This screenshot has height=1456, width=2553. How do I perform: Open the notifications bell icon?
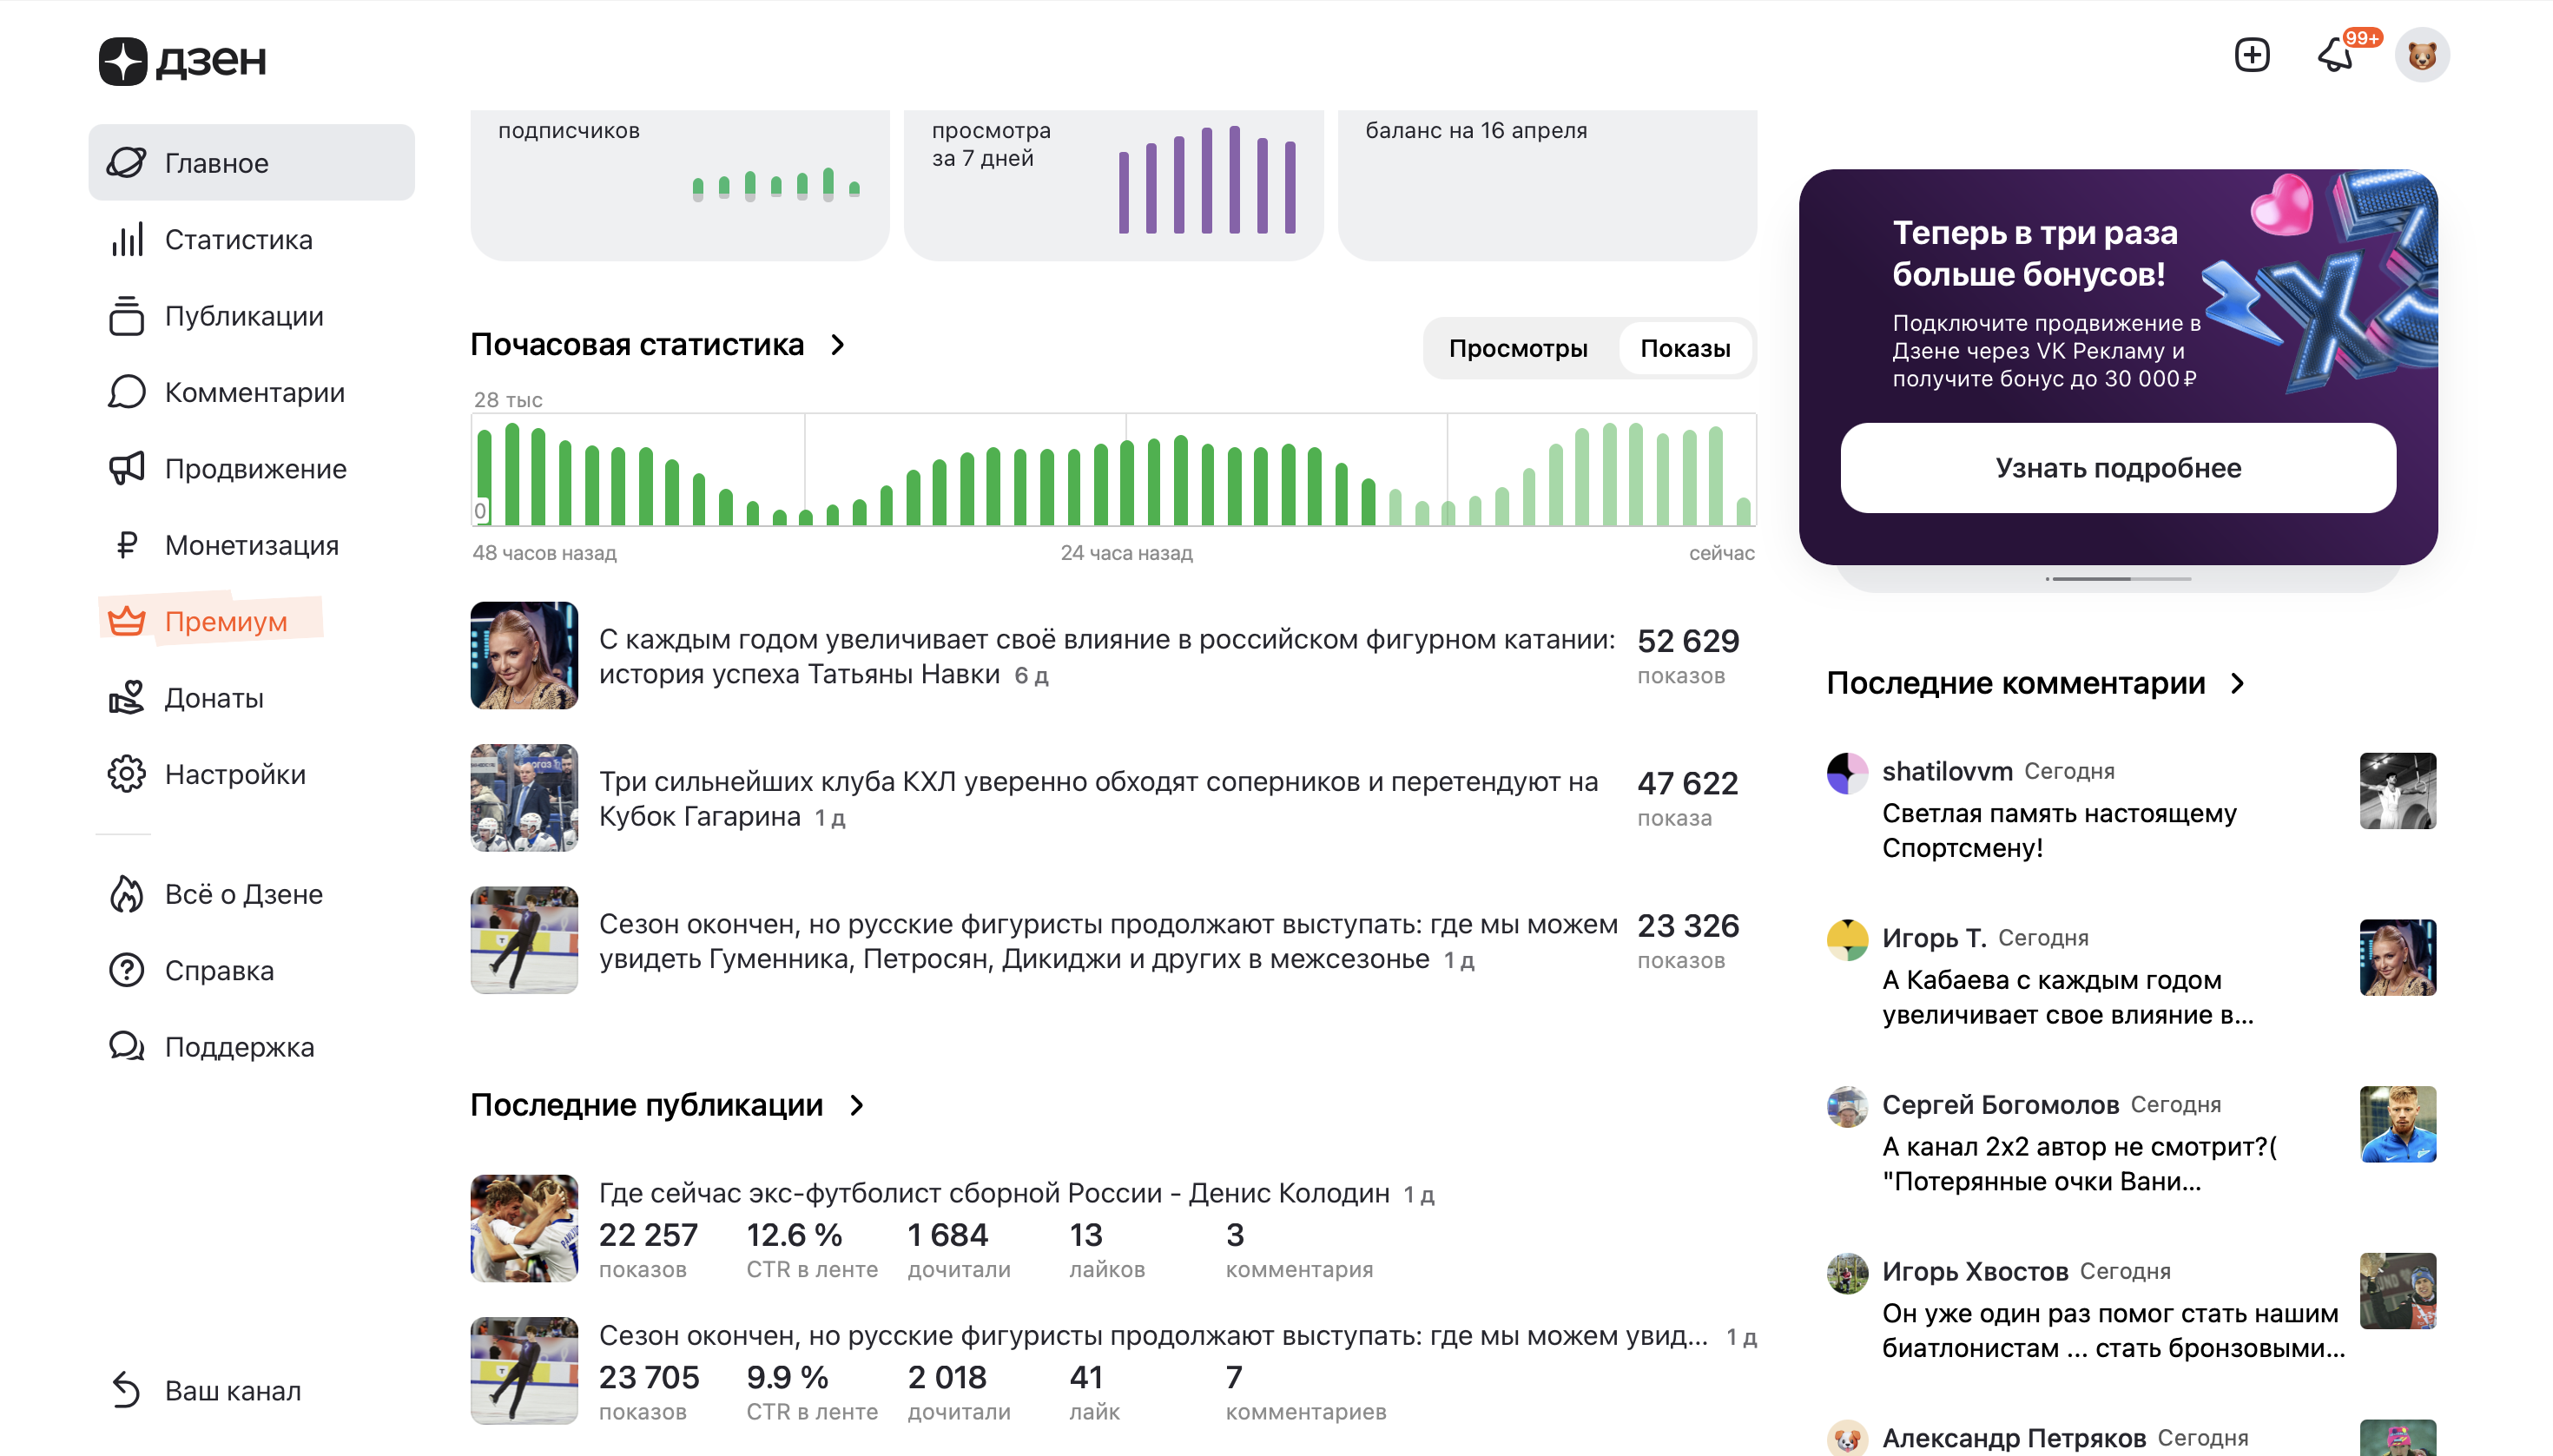(x=2335, y=55)
